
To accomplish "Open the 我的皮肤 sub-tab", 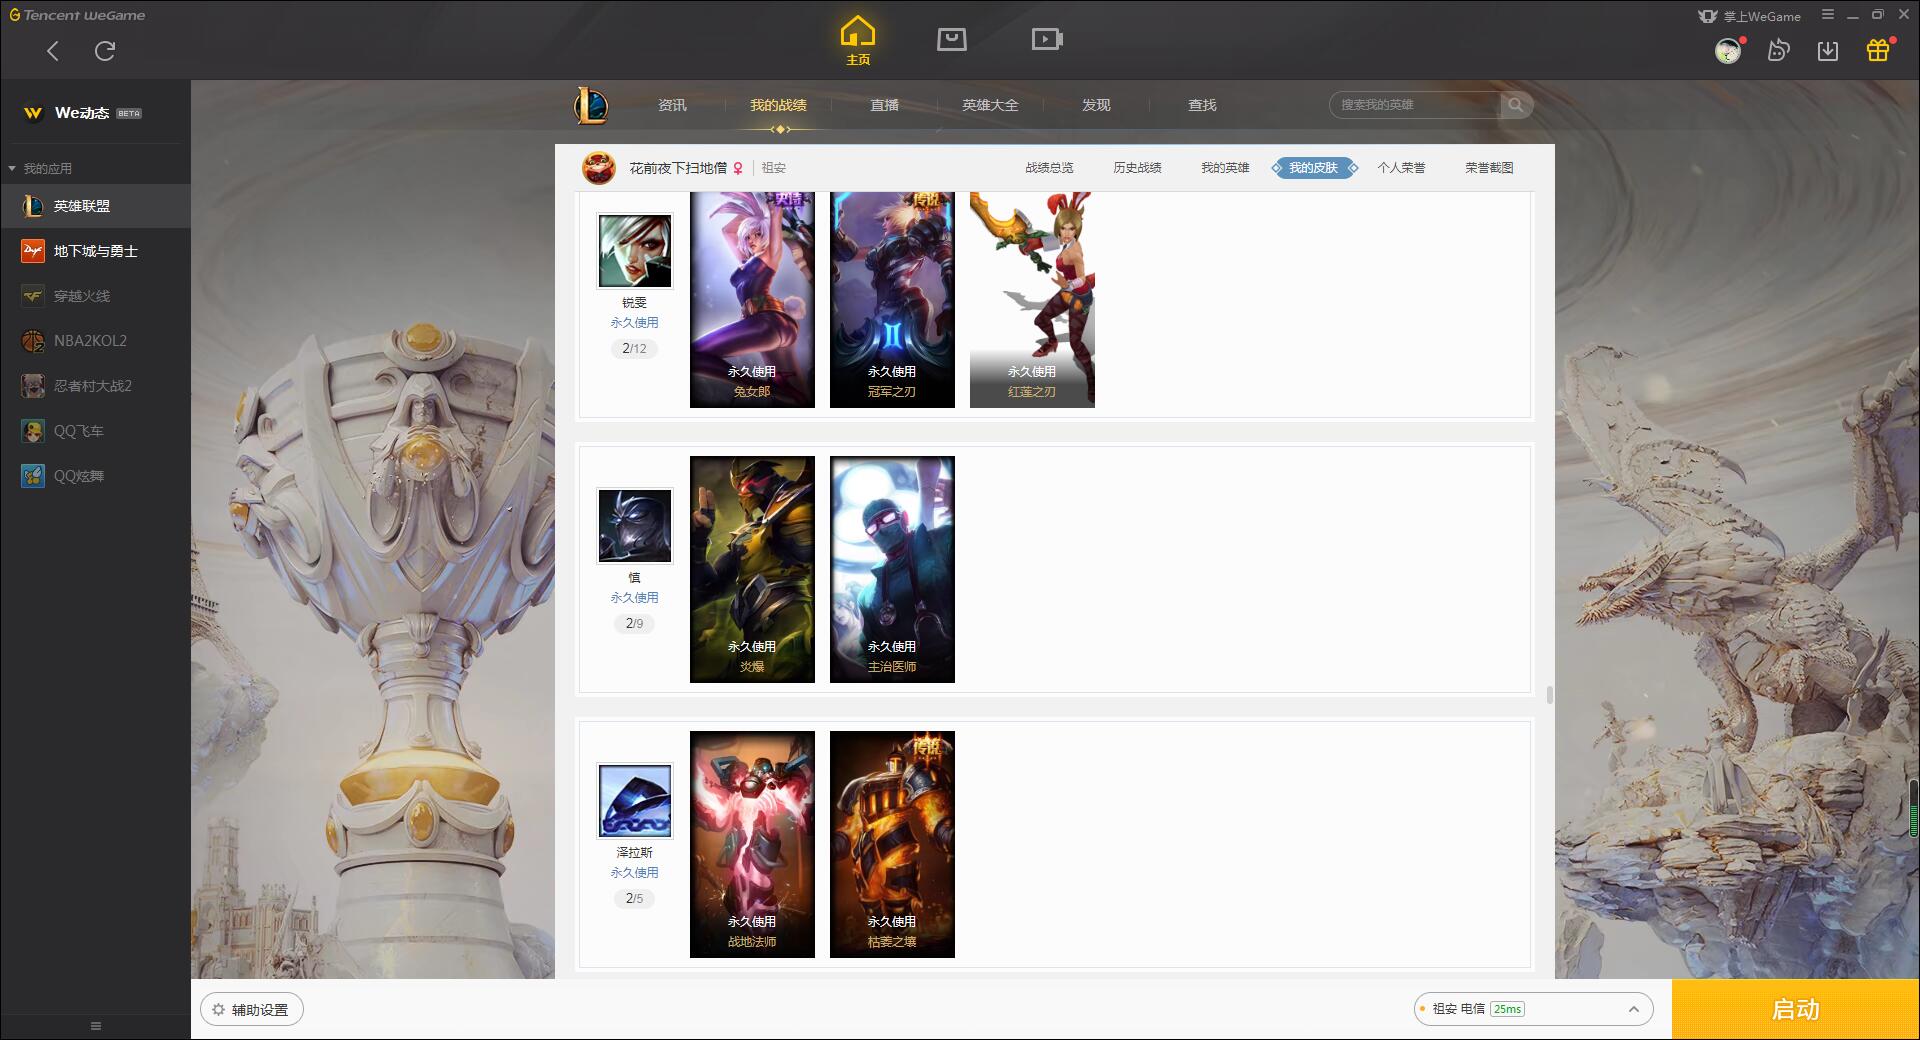I will 1313,168.
